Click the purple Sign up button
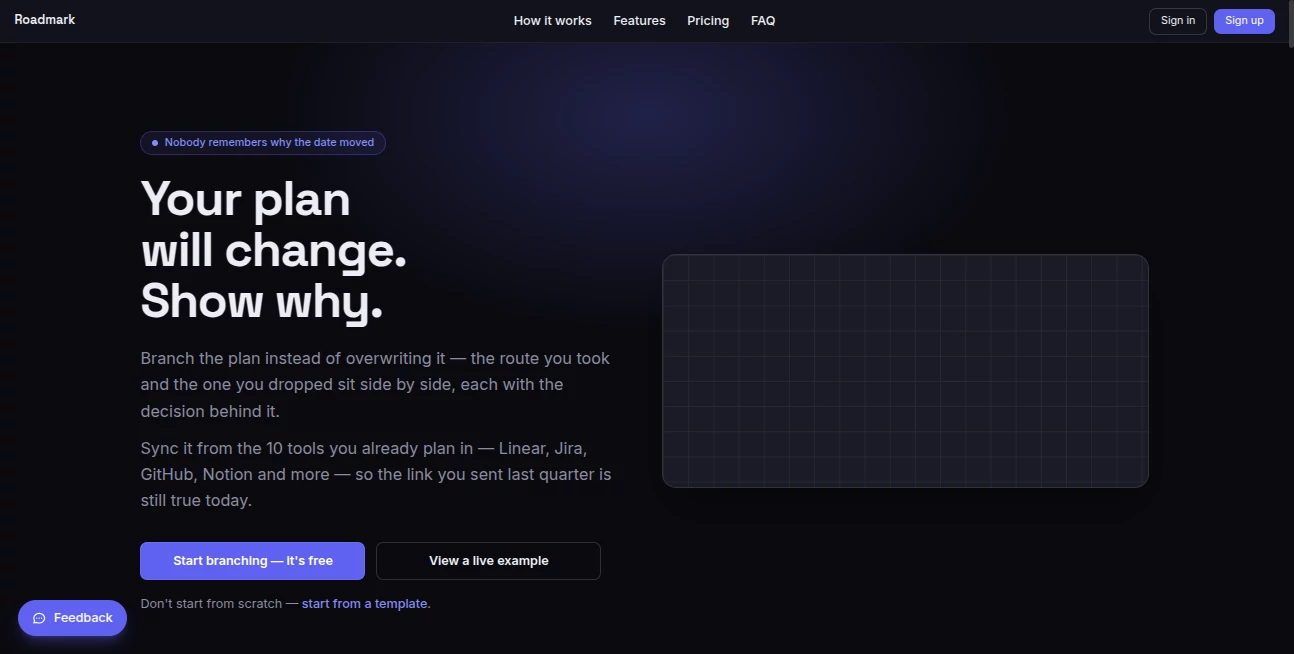The width and height of the screenshot is (1294, 654). [x=1244, y=21]
